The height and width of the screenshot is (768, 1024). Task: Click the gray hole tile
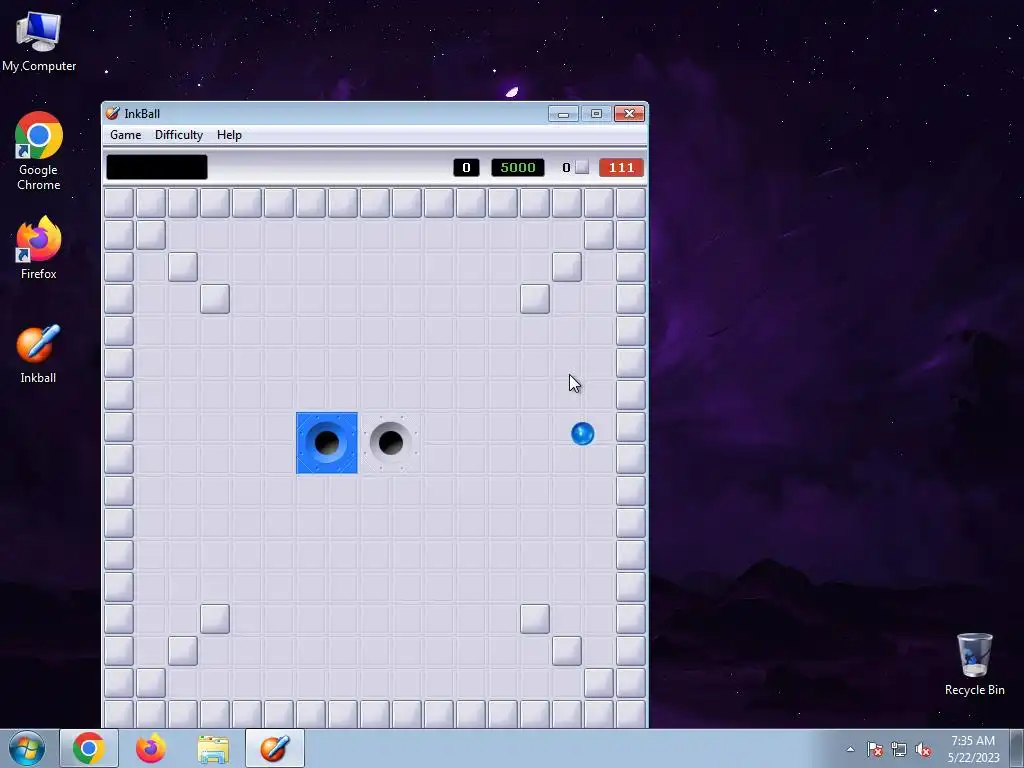391,443
